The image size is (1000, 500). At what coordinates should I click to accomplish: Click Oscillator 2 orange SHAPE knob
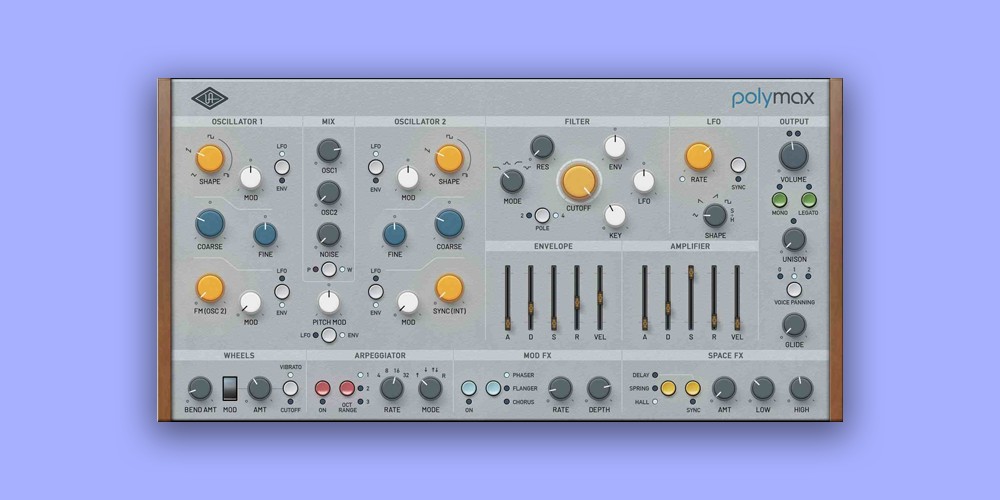(449, 159)
